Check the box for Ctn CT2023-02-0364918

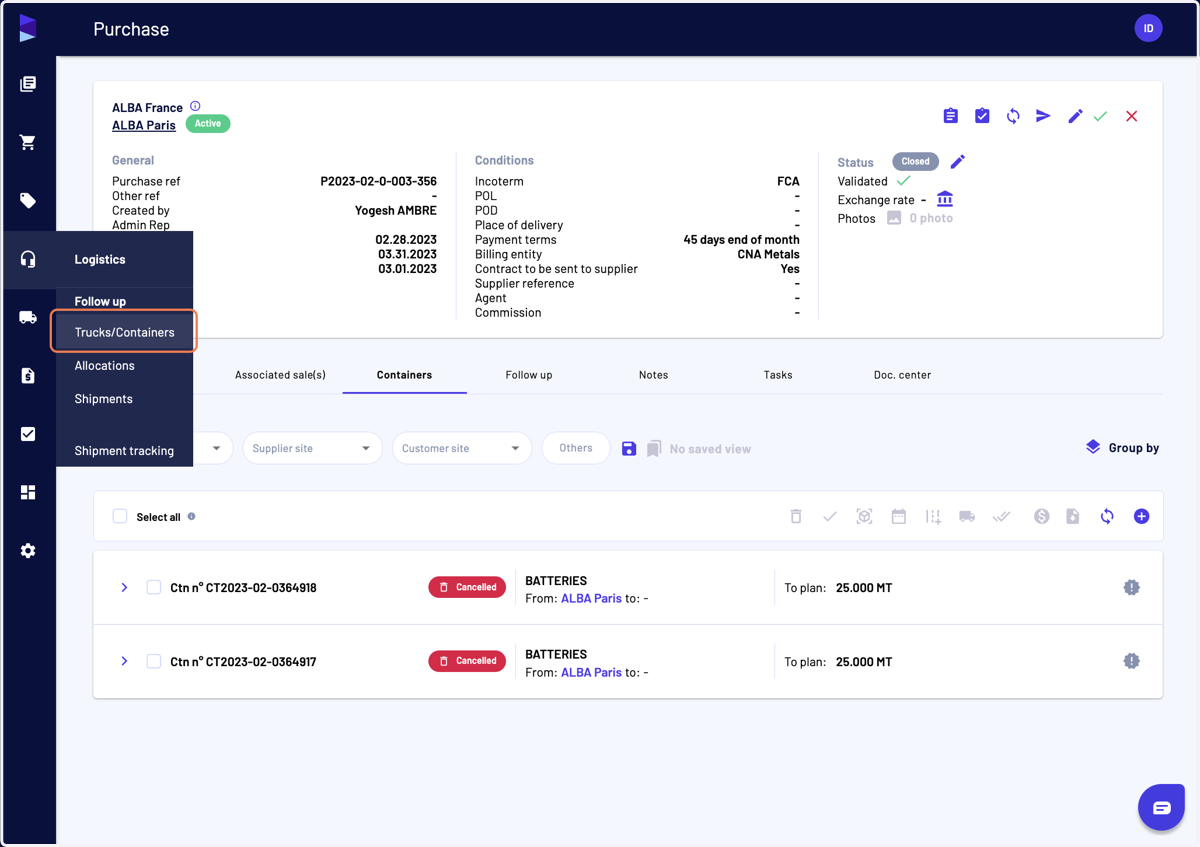click(154, 587)
